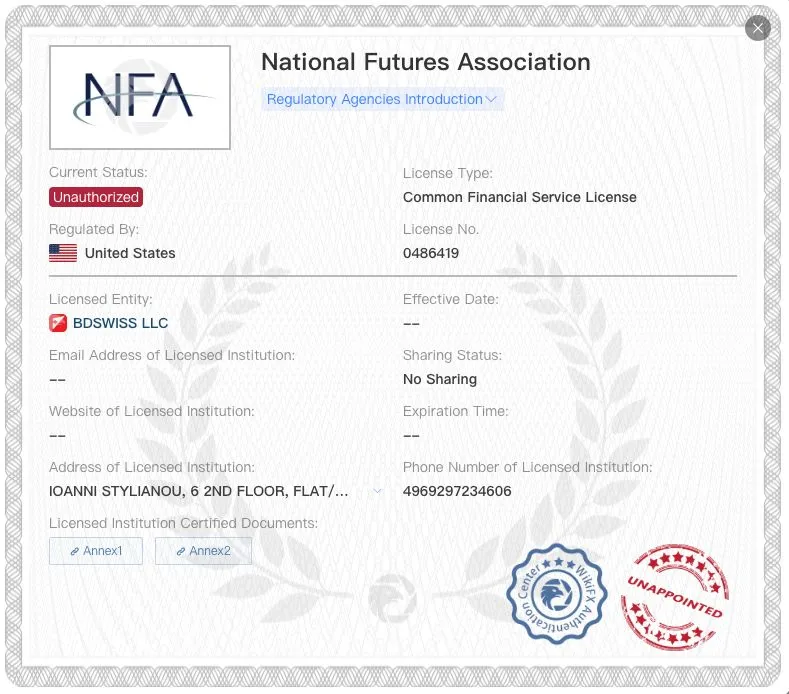Click Common Financial Service License text
This screenshot has width=789, height=694.
(x=520, y=197)
